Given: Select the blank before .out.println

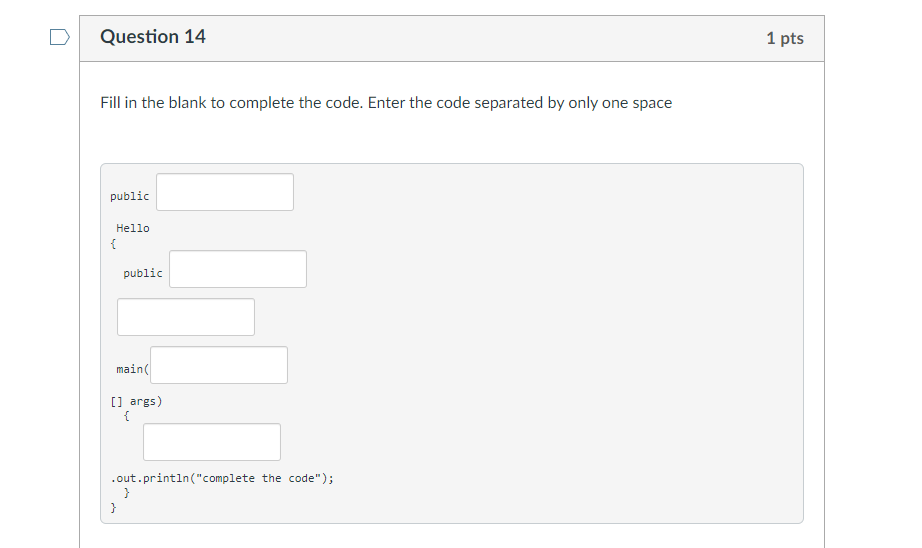Looking at the screenshot, I should coord(212,442).
